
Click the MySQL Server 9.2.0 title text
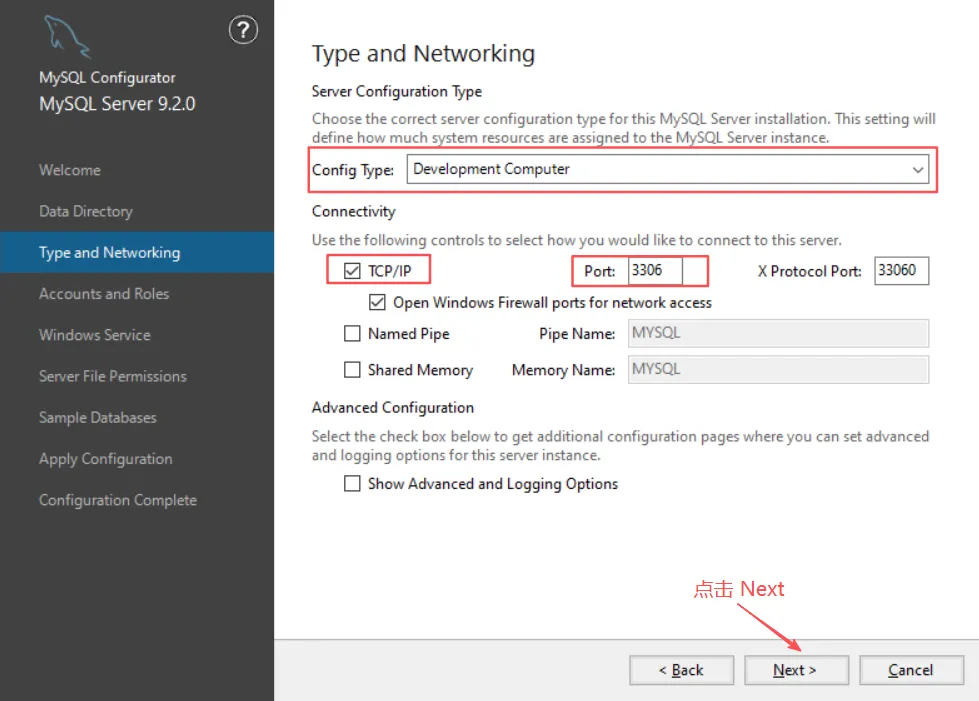pyautogui.click(x=117, y=104)
